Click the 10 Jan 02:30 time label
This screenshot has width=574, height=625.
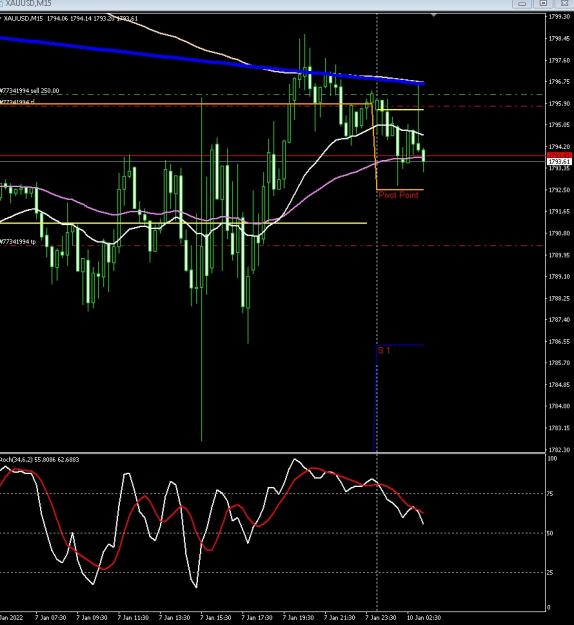(x=424, y=618)
